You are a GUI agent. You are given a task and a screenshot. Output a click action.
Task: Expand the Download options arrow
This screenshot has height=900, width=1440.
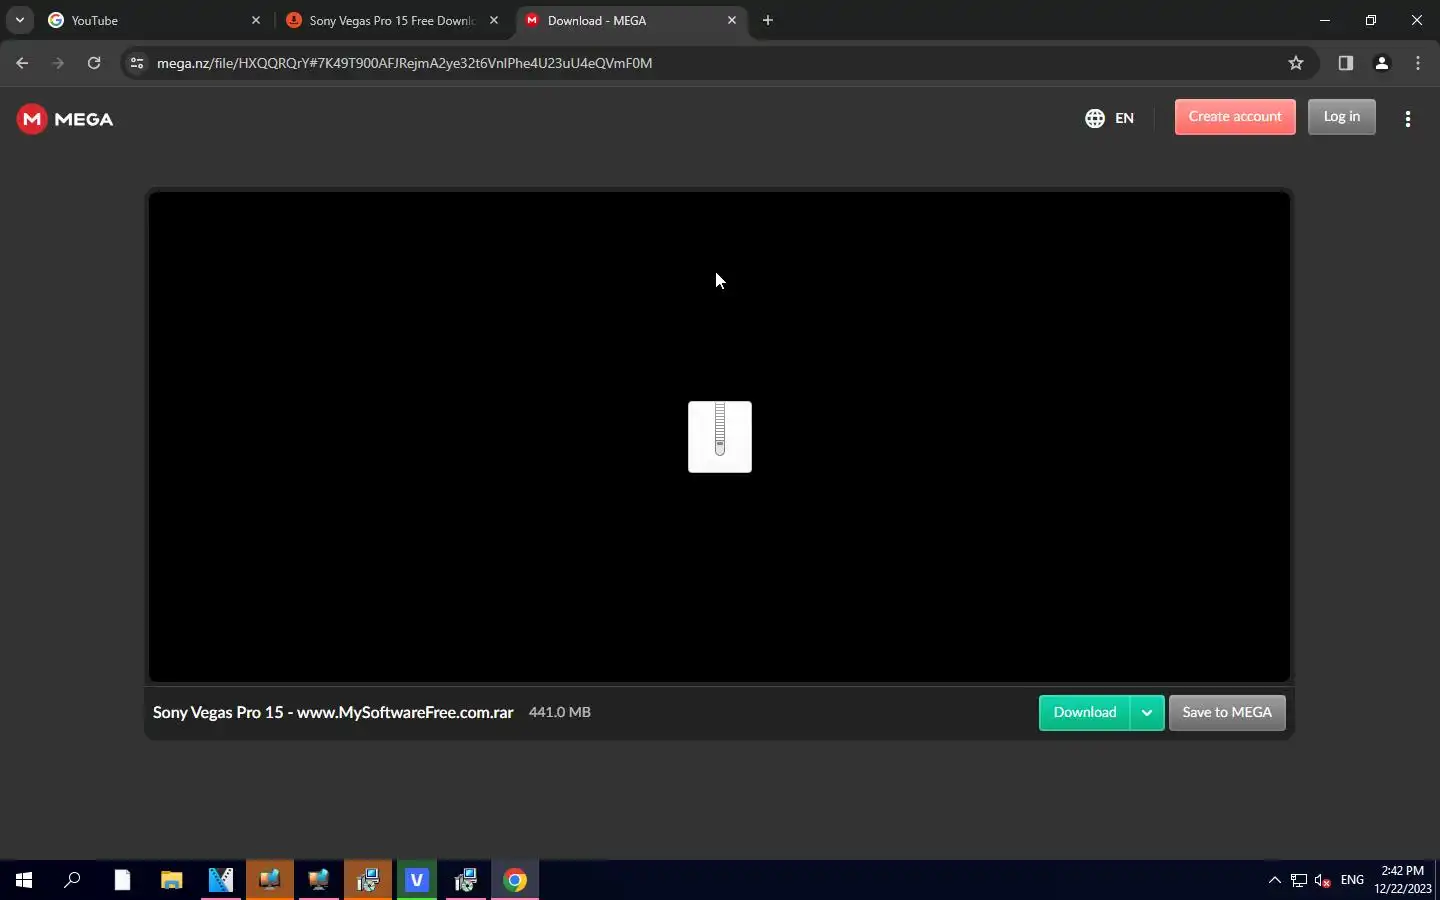click(x=1147, y=713)
